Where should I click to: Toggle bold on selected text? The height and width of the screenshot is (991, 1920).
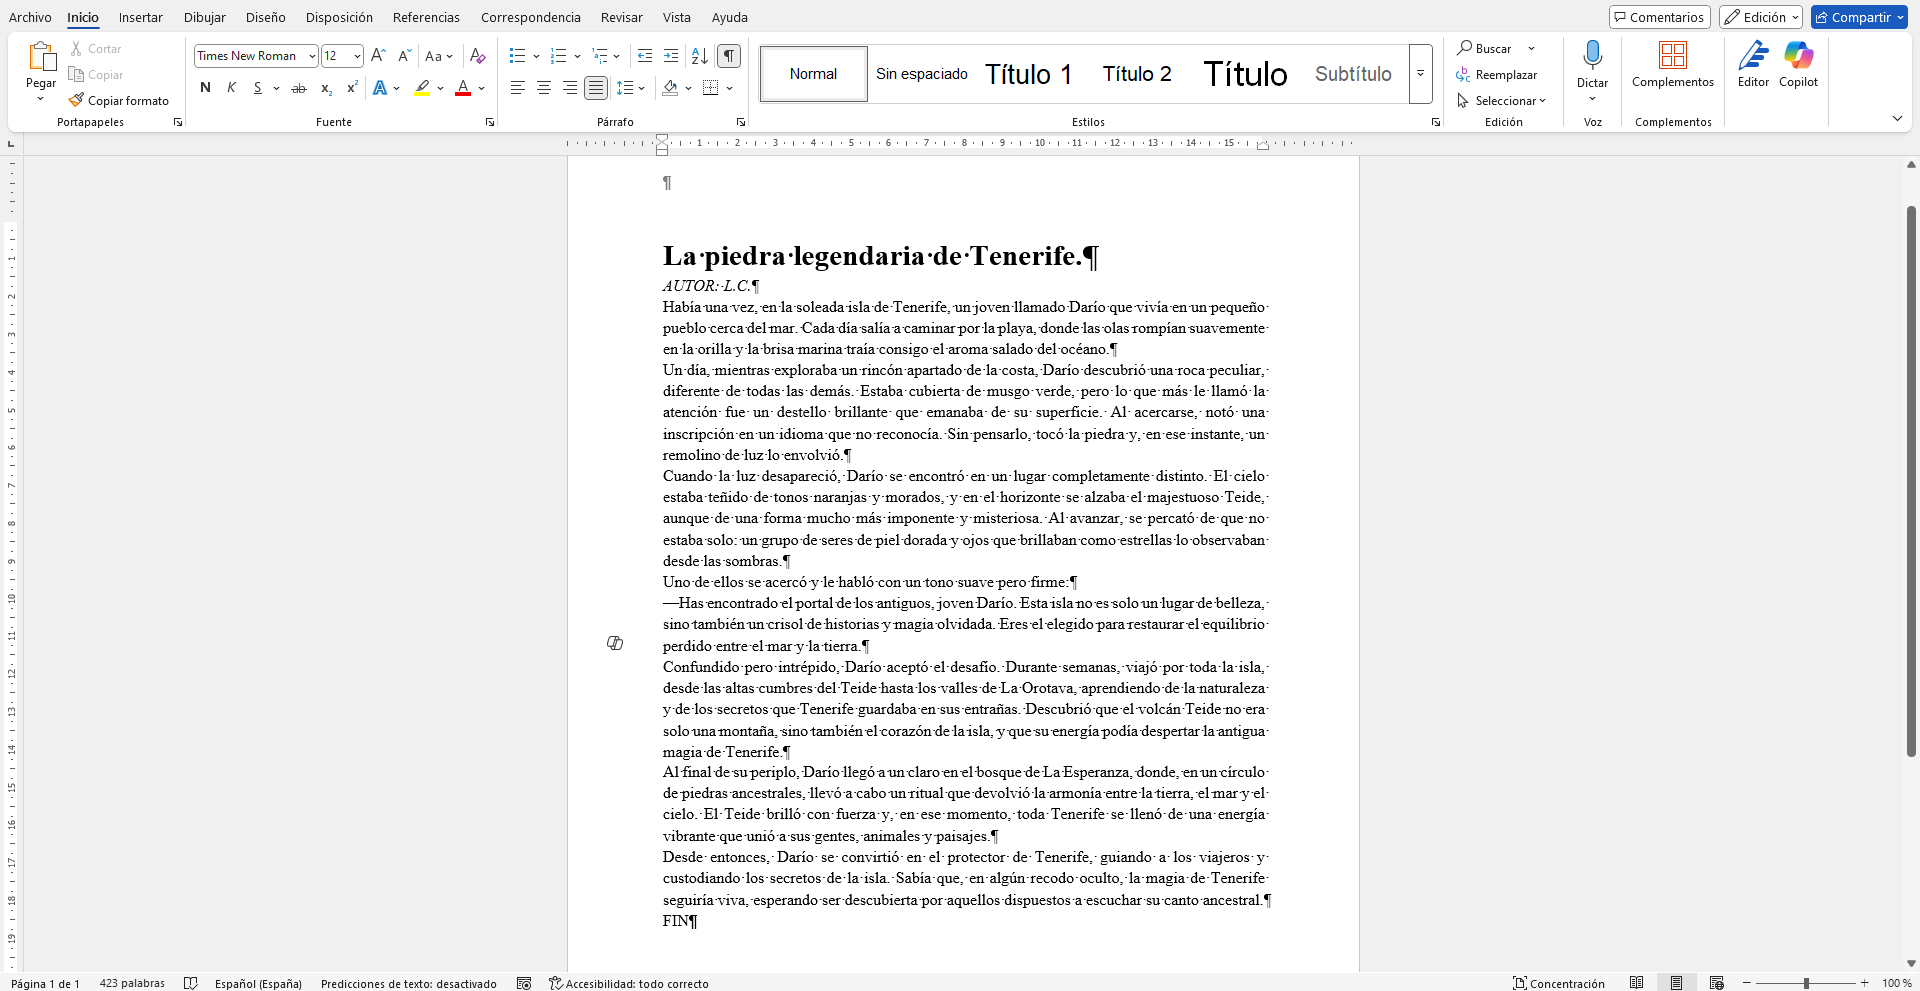205,88
